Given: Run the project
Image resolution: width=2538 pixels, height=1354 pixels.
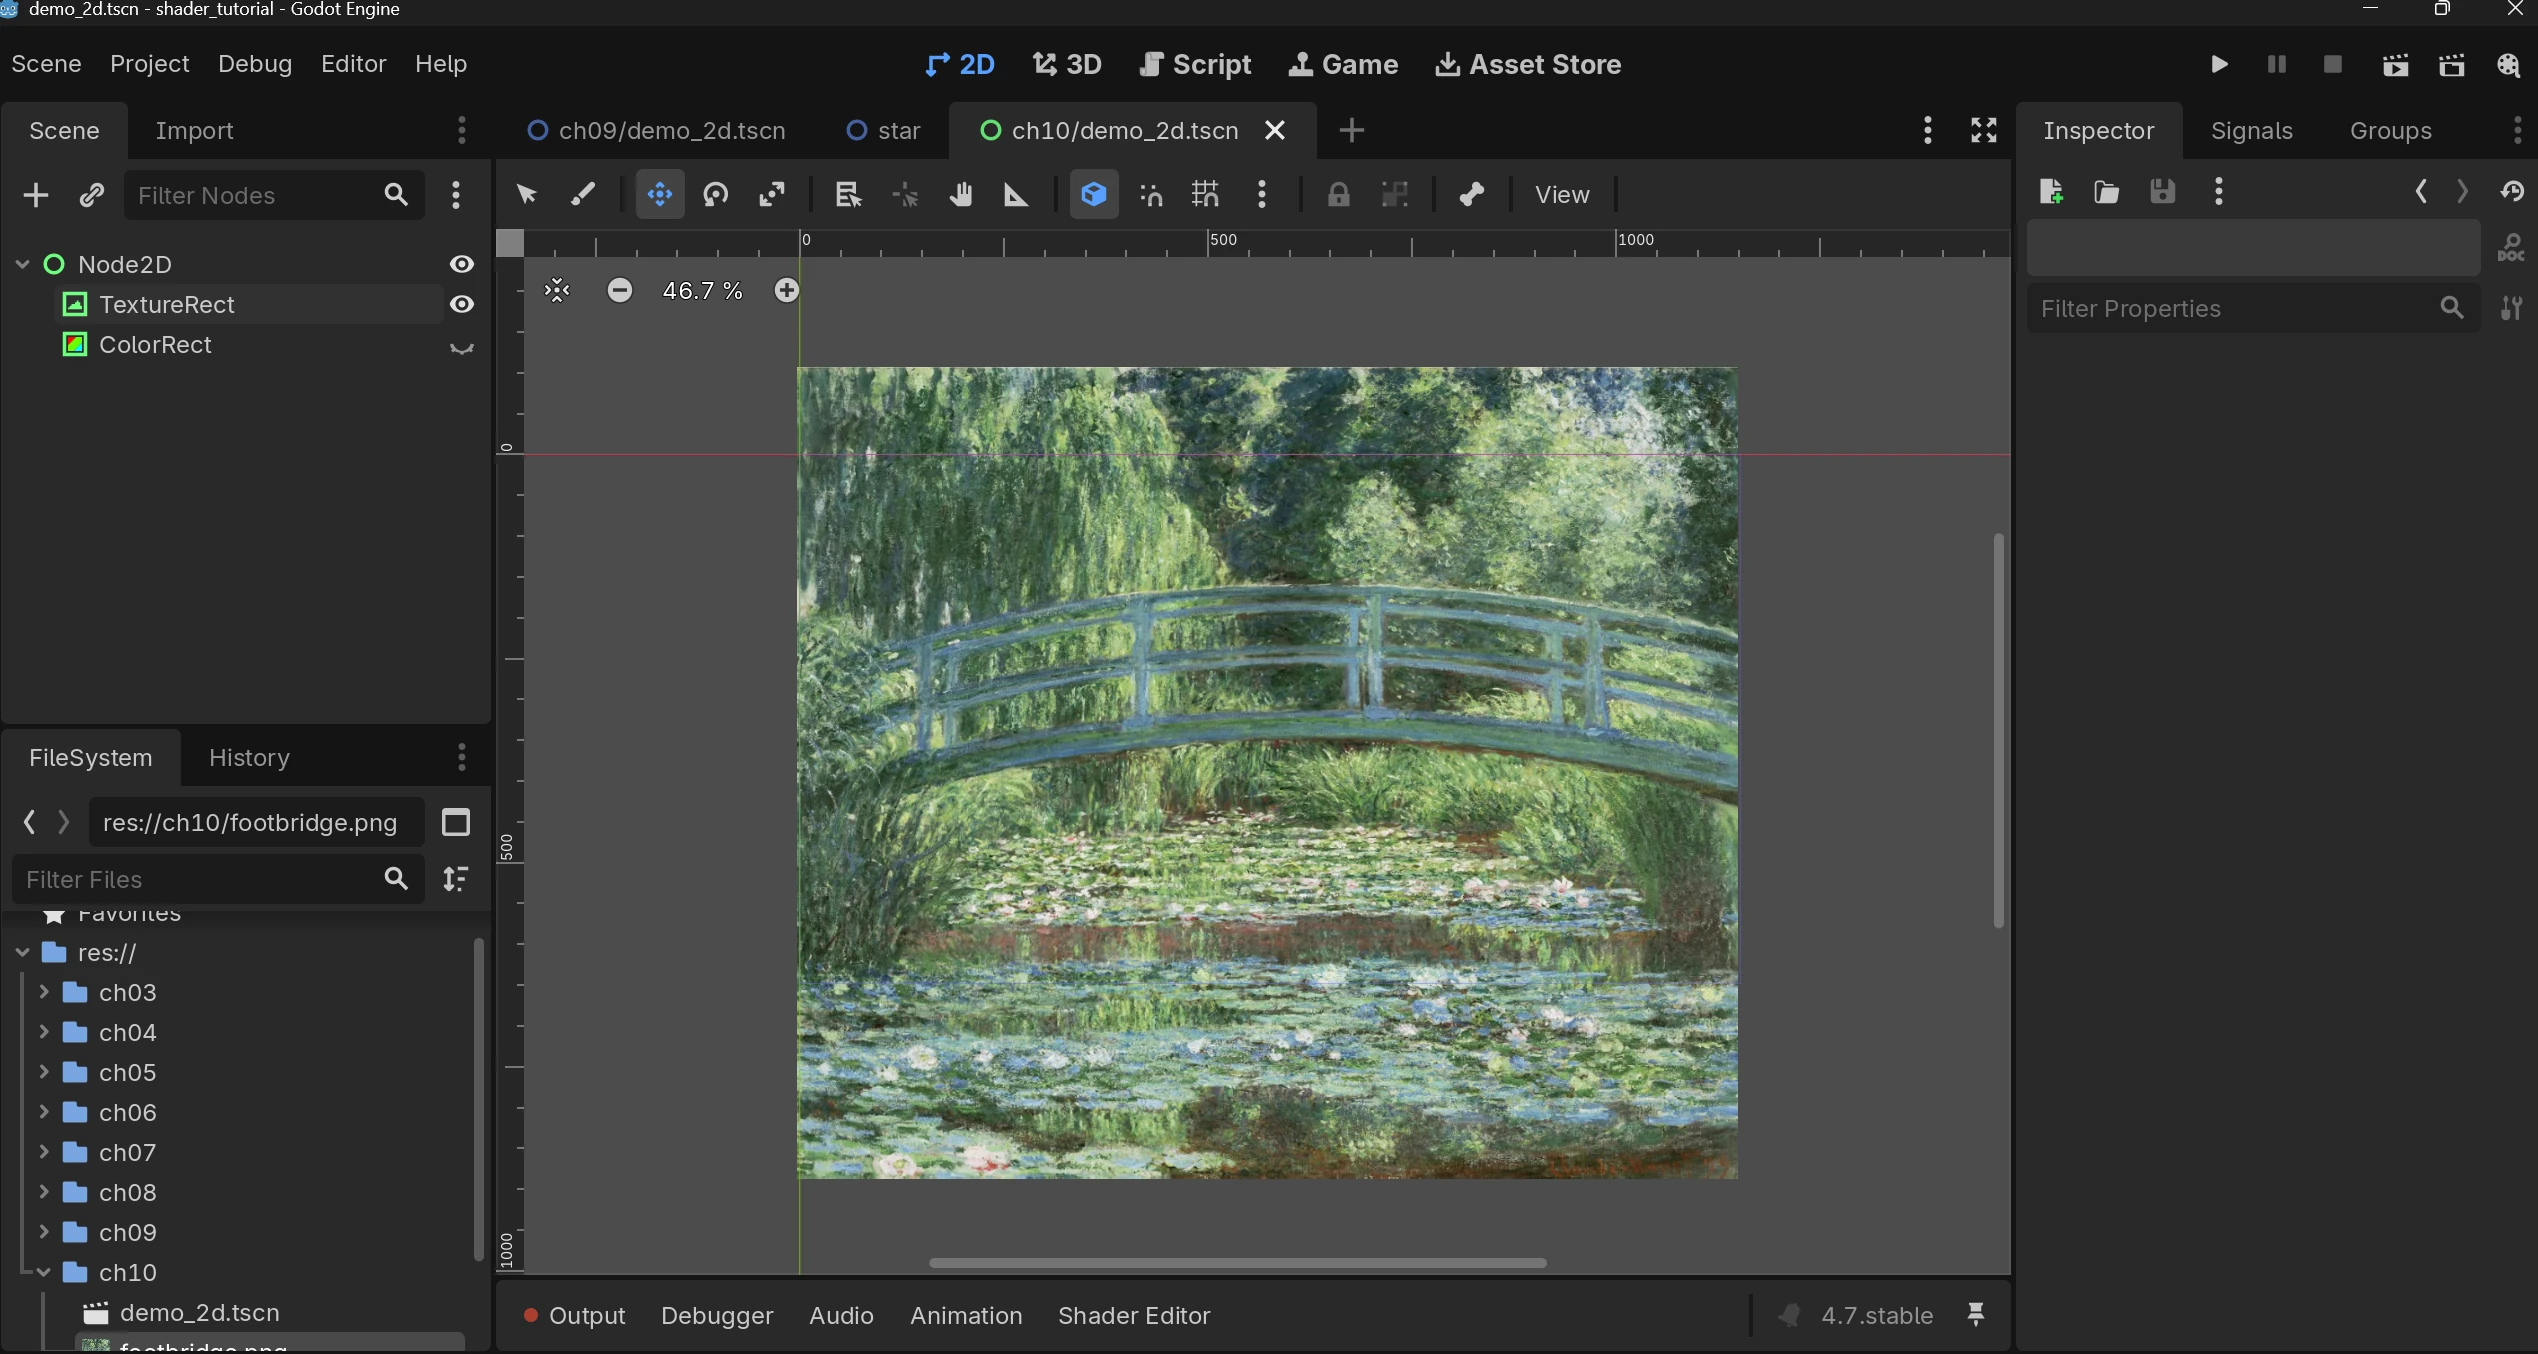Looking at the screenshot, I should coord(2219,65).
